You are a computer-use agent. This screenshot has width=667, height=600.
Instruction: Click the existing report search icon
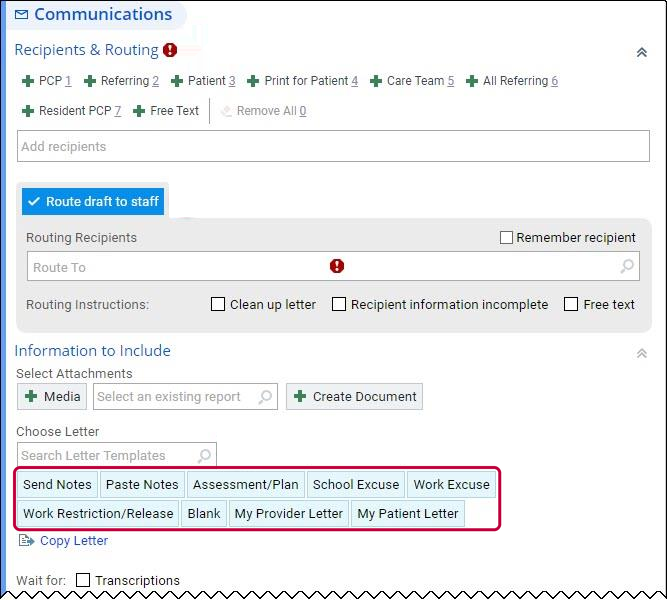[265, 397]
